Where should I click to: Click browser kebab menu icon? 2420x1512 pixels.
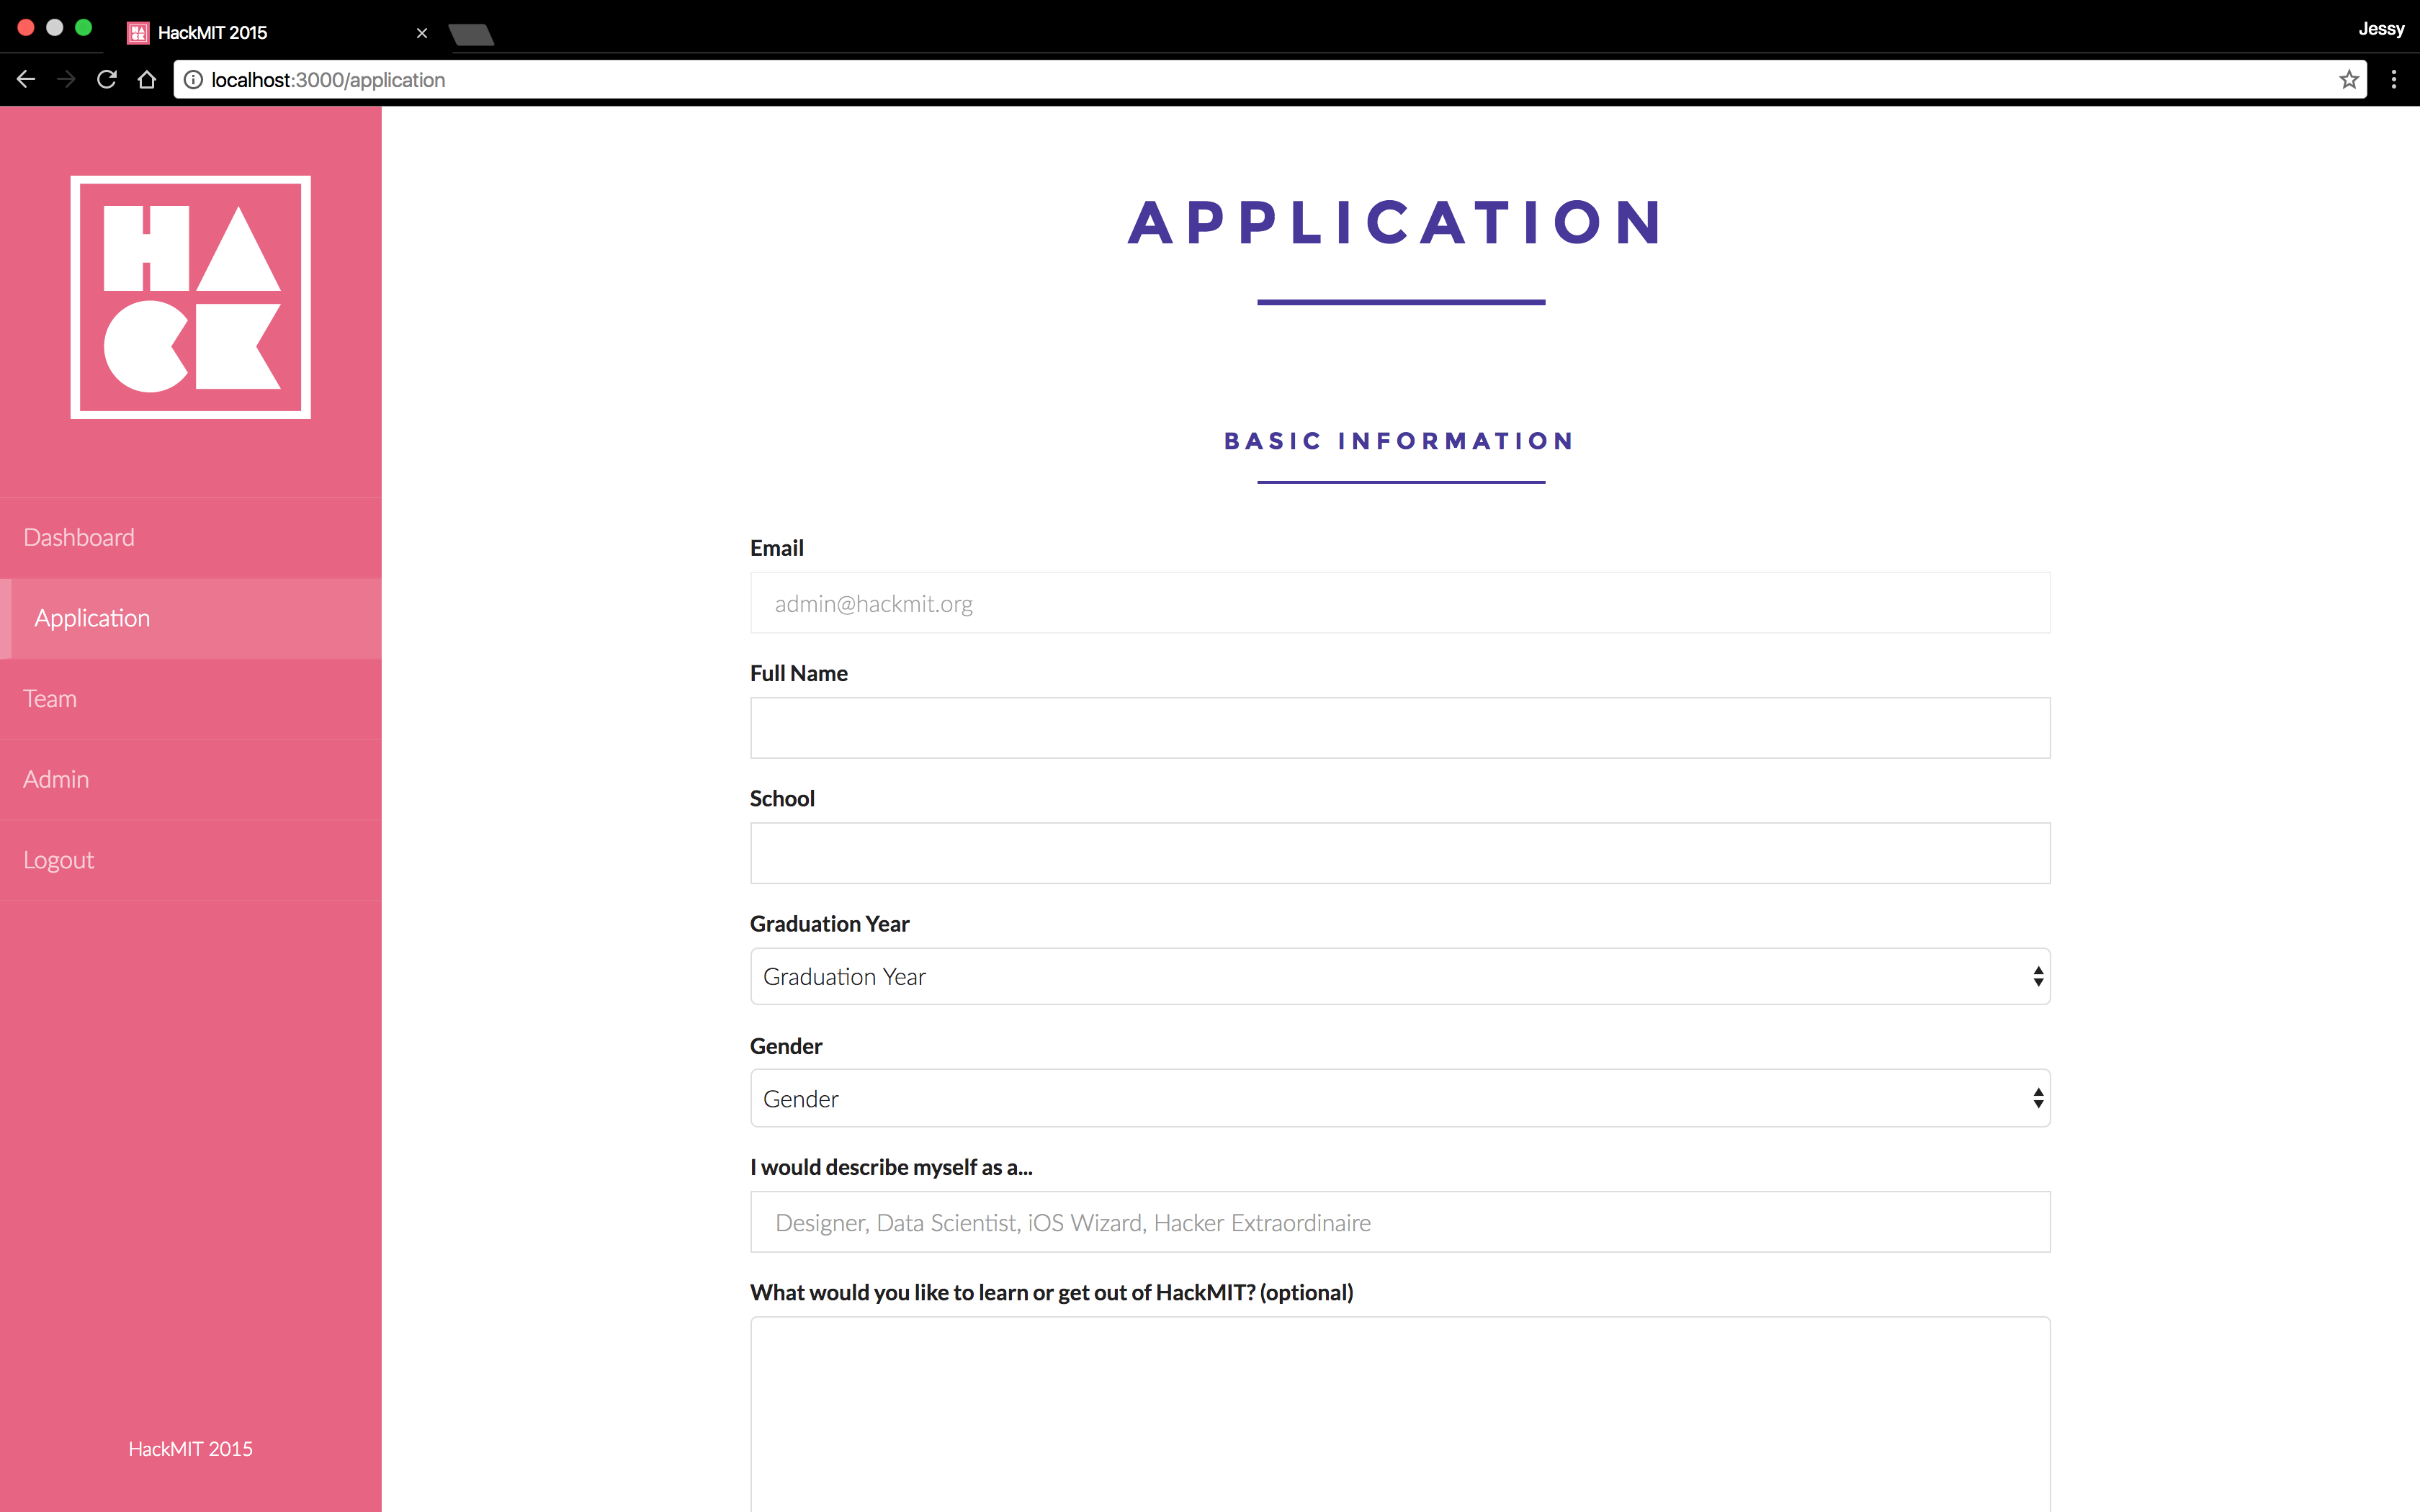[2394, 78]
